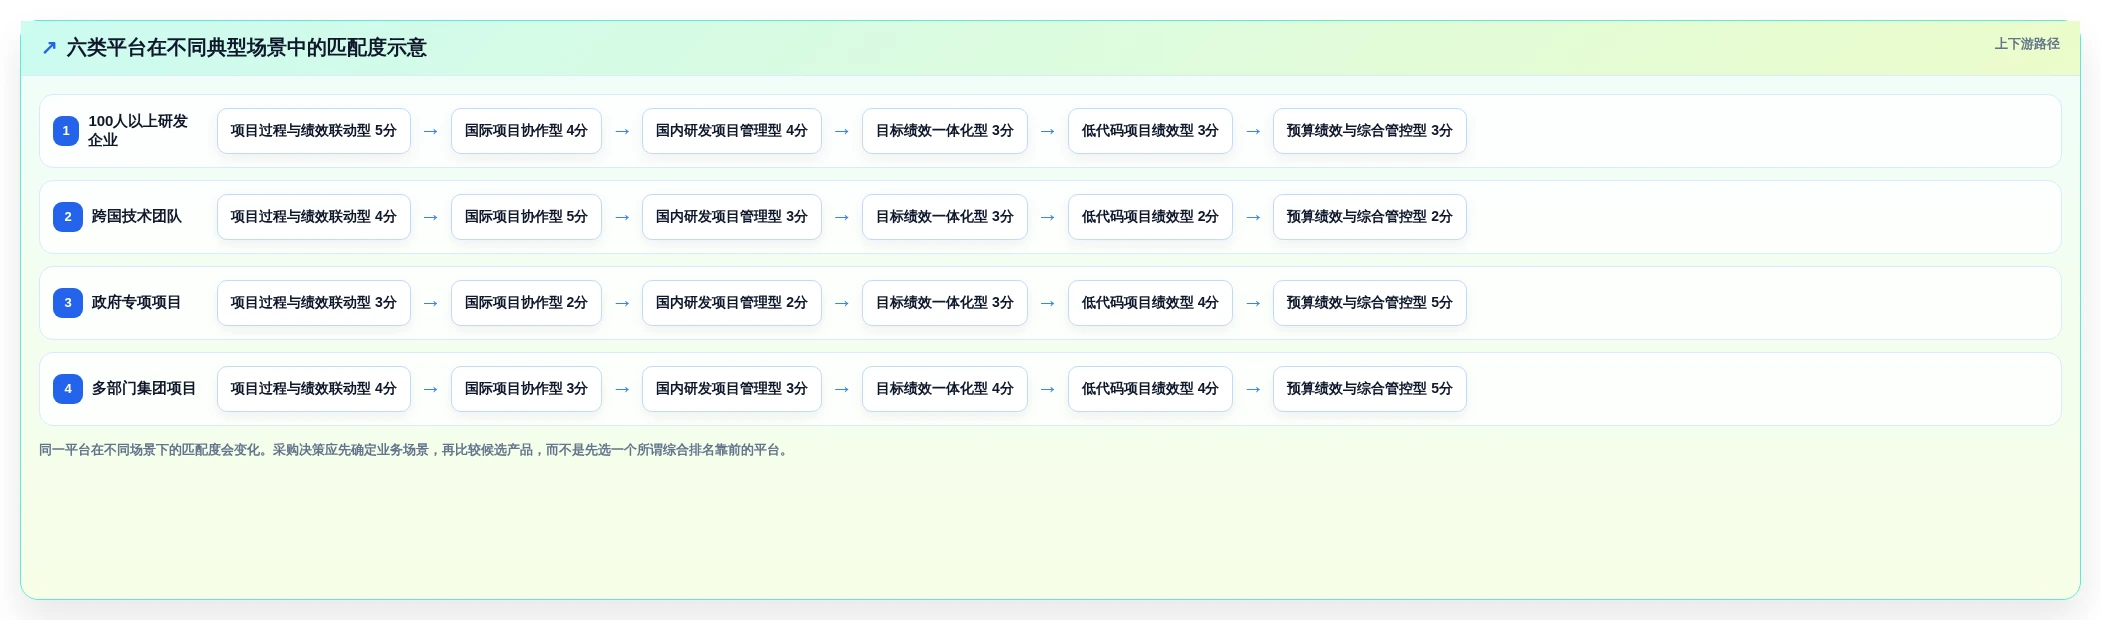Viewport: 2101px width, 620px height.
Task: Select the number 3 badge for 政府专项项目
Action: click(x=67, y=303)
